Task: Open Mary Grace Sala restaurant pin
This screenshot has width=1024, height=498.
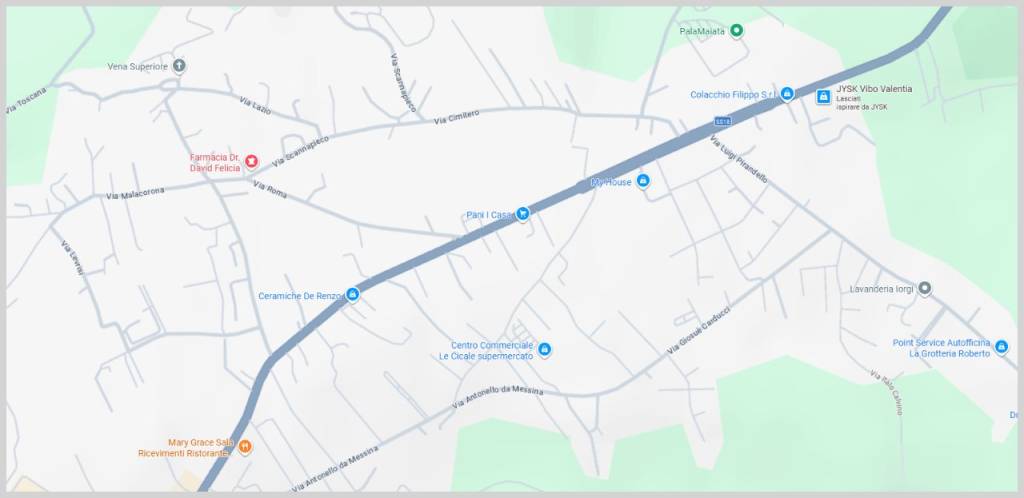Action: [245, 447]
